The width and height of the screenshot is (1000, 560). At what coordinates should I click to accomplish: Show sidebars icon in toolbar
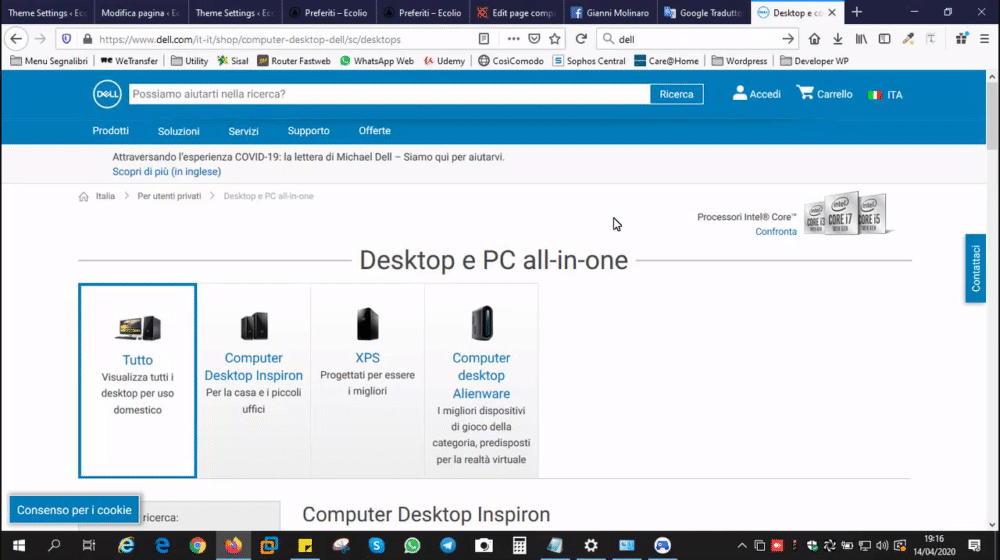click(x=885, y=39)
